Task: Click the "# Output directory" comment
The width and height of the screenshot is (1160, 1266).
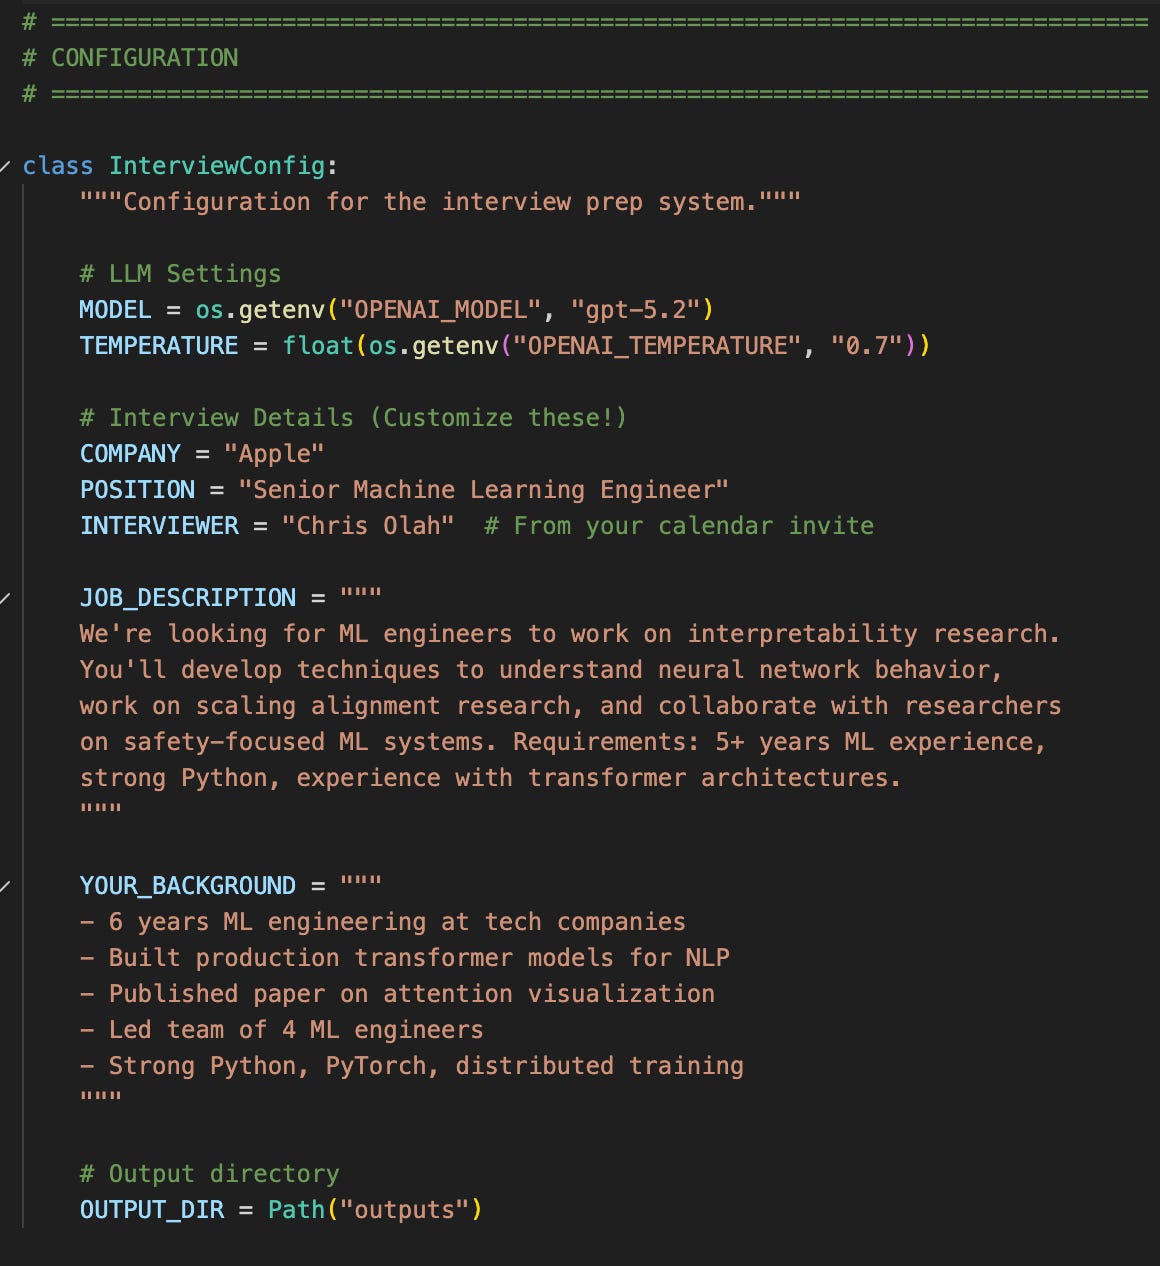Action: (x=210, y=1174)
